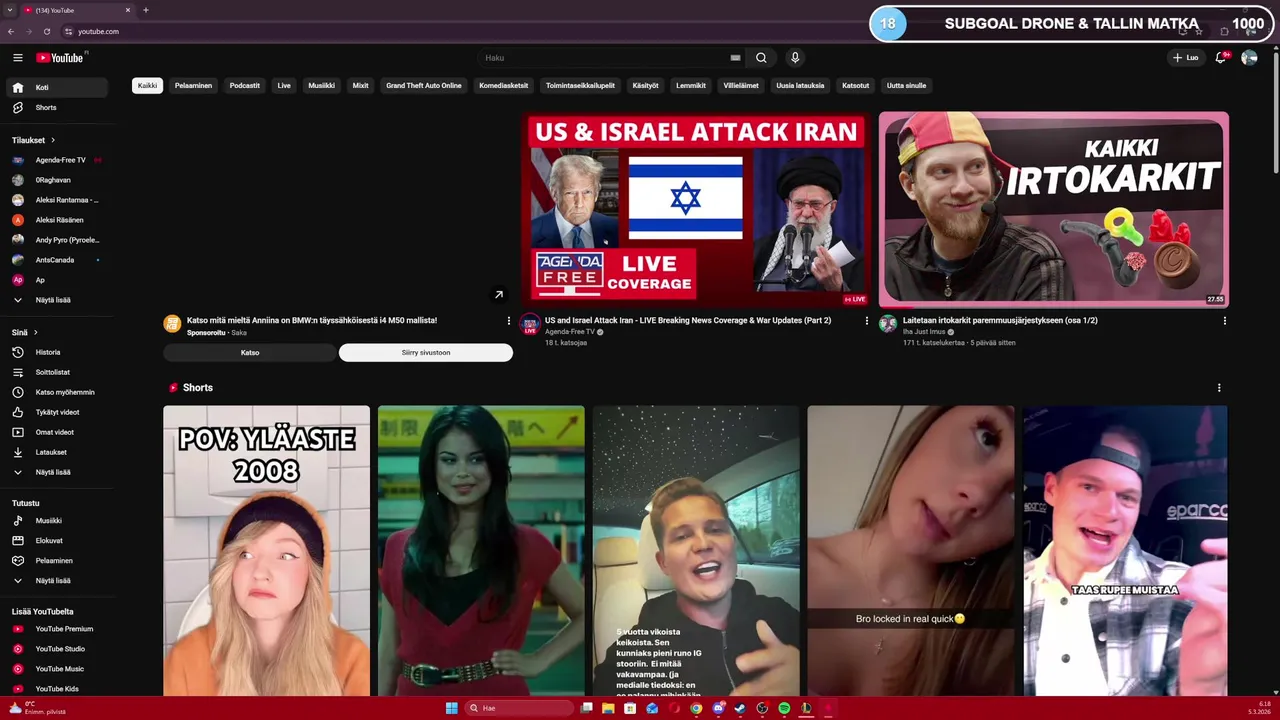Reload the page in browser toolbar
The image size is (1280, 720).
tap(47, 31)
